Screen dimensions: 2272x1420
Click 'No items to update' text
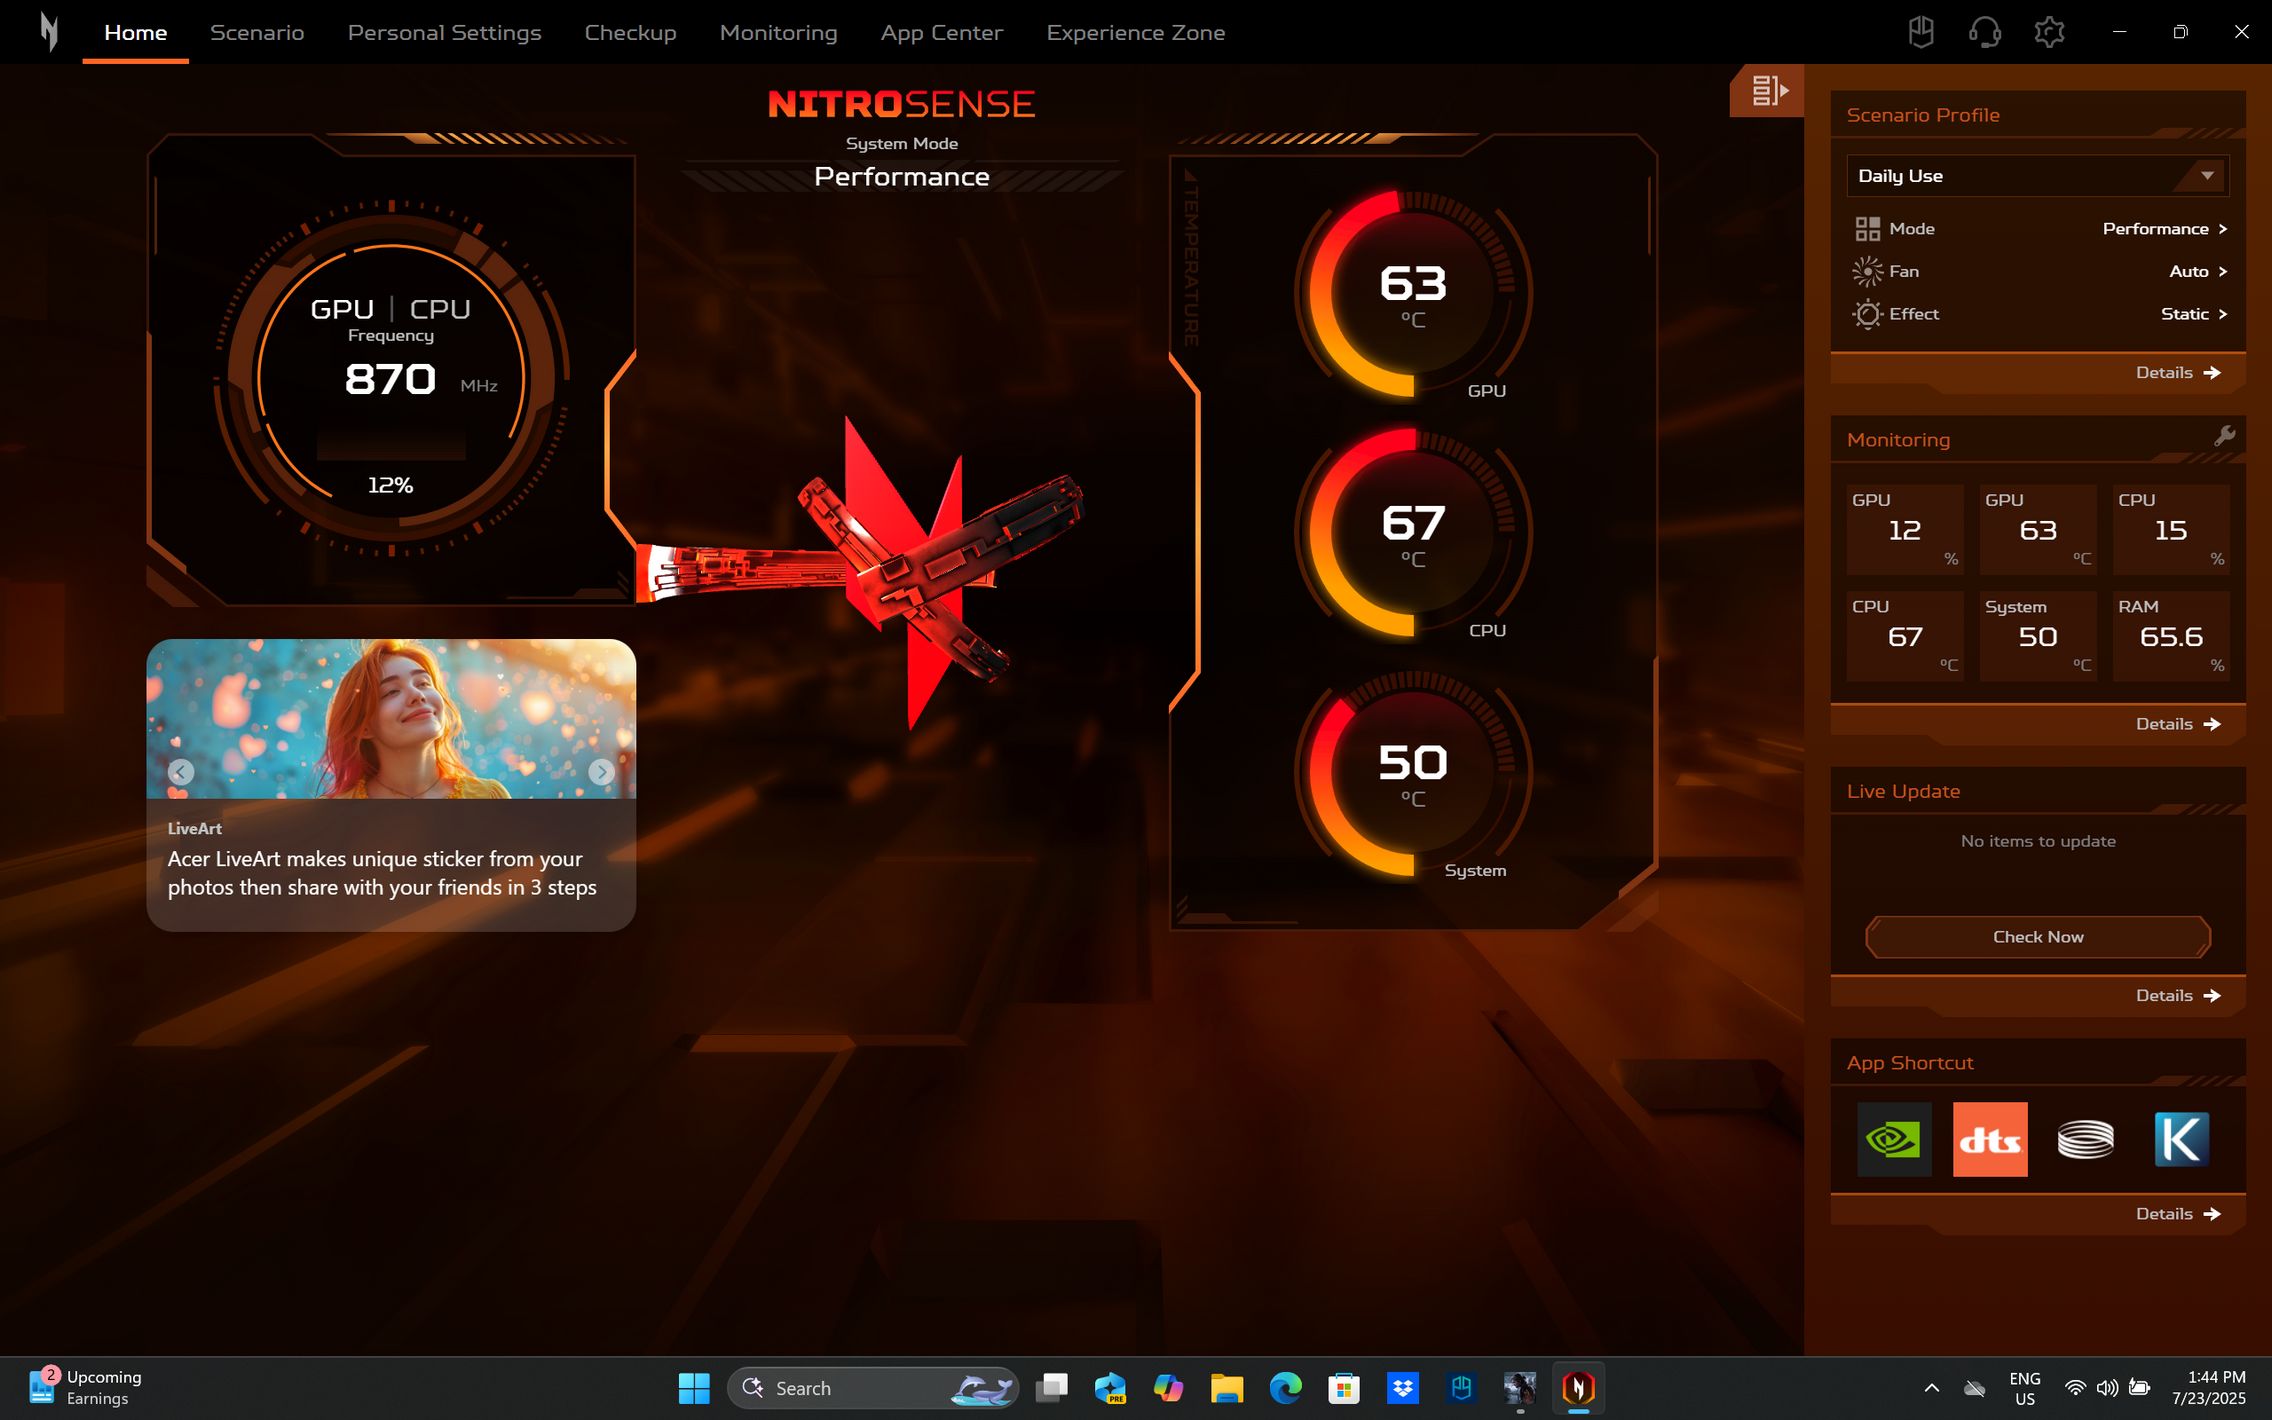[x=2037, y=841]
